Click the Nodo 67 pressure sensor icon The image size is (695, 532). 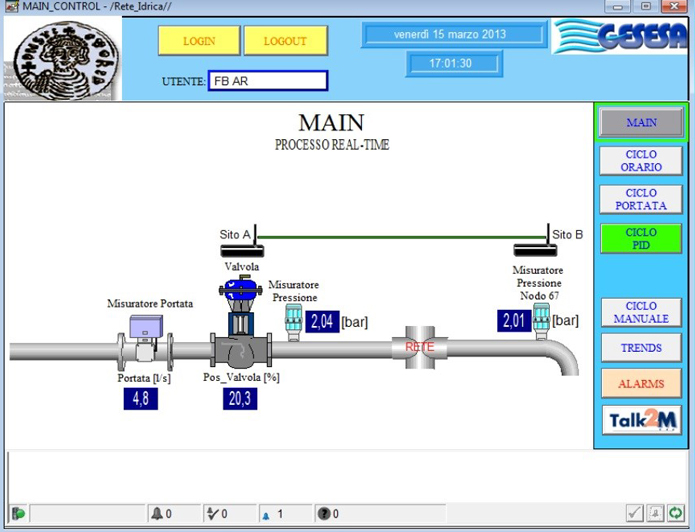tap(541, 318)
